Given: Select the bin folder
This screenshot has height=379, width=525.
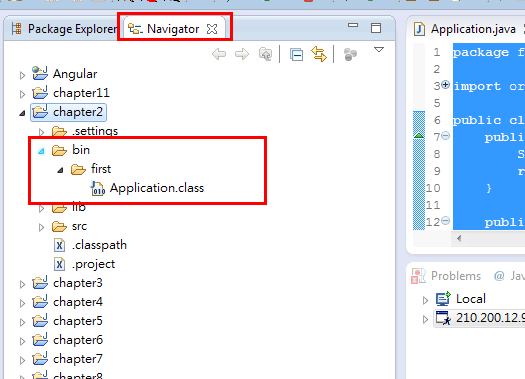Looking at the screenshot, I should [x=81, y=150].
